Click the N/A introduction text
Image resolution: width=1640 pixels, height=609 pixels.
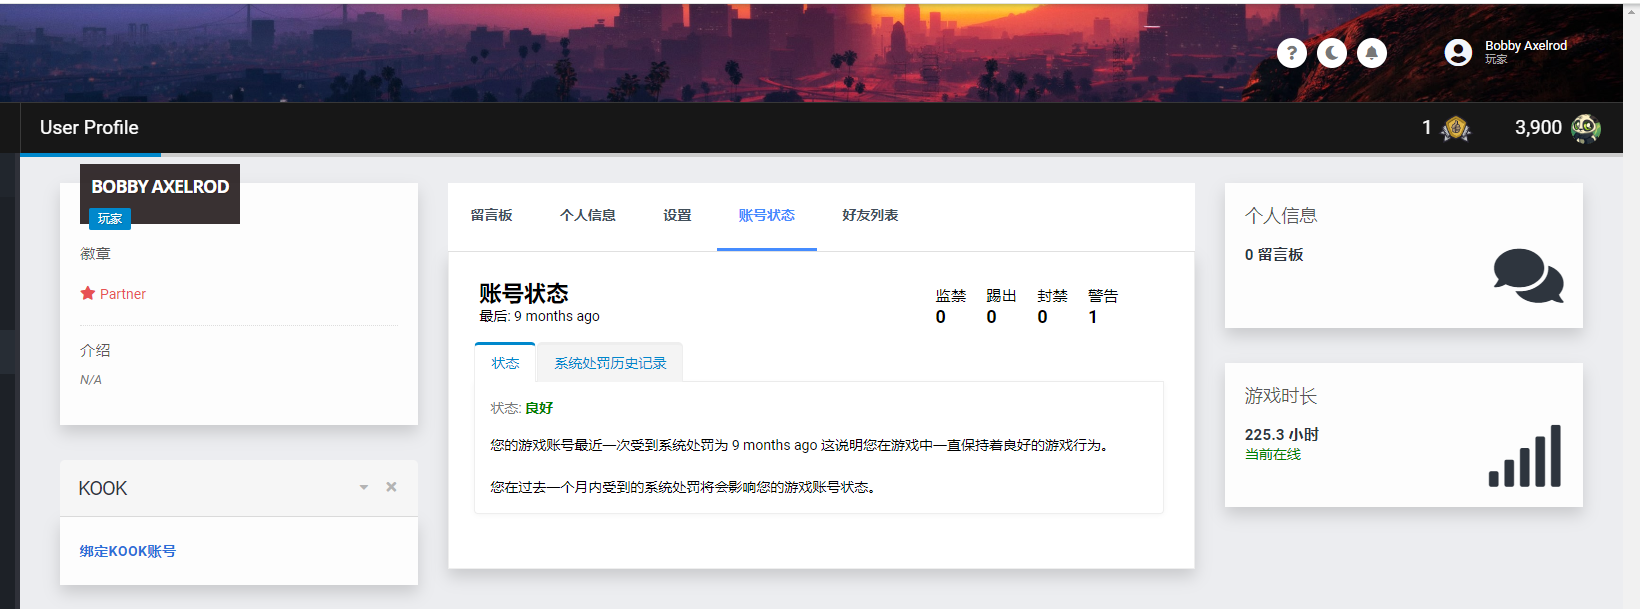pyautogui.click(x=91, y=380)
